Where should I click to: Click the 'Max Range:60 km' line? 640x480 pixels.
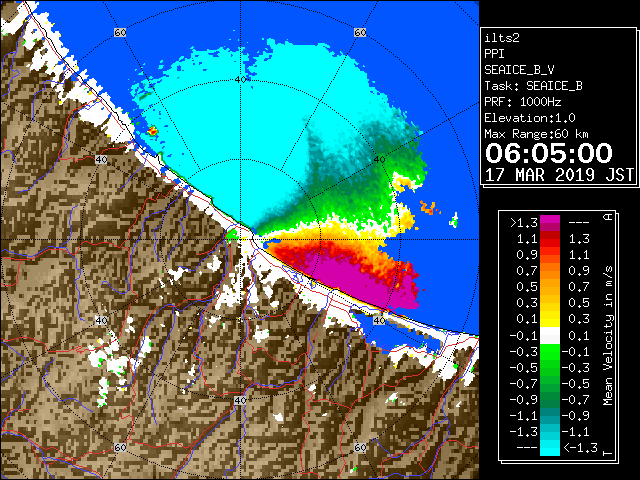pos(537,134)
